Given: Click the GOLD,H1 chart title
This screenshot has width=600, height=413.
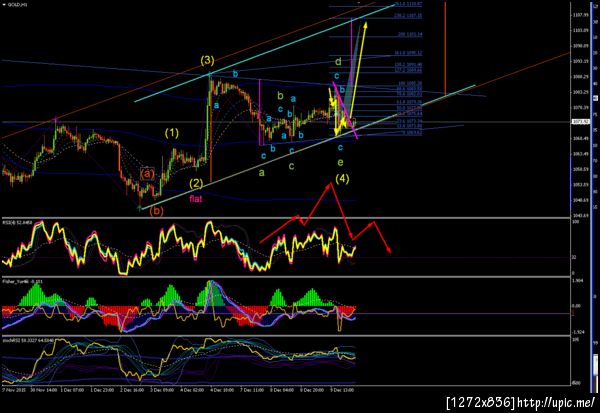Looking at the screenshot, I should point(18,5).
